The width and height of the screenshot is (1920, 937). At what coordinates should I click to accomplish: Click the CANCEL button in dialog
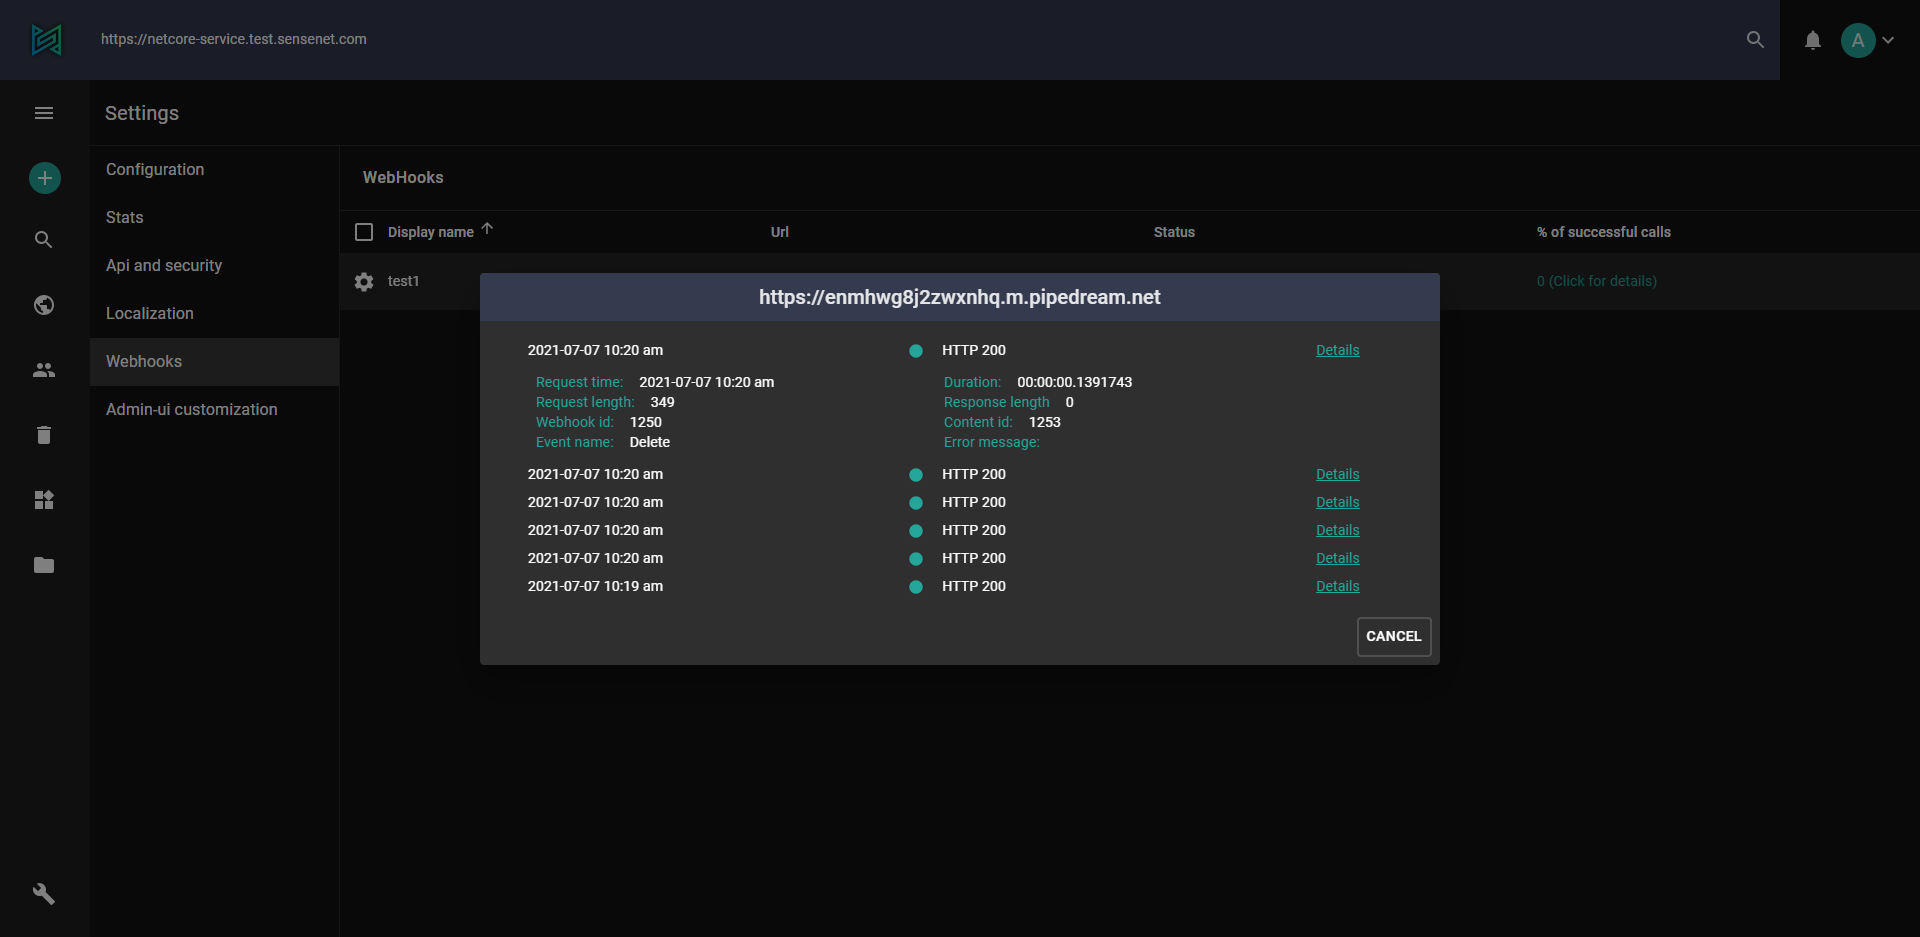pyautogui.click(x=1393, y=637)
